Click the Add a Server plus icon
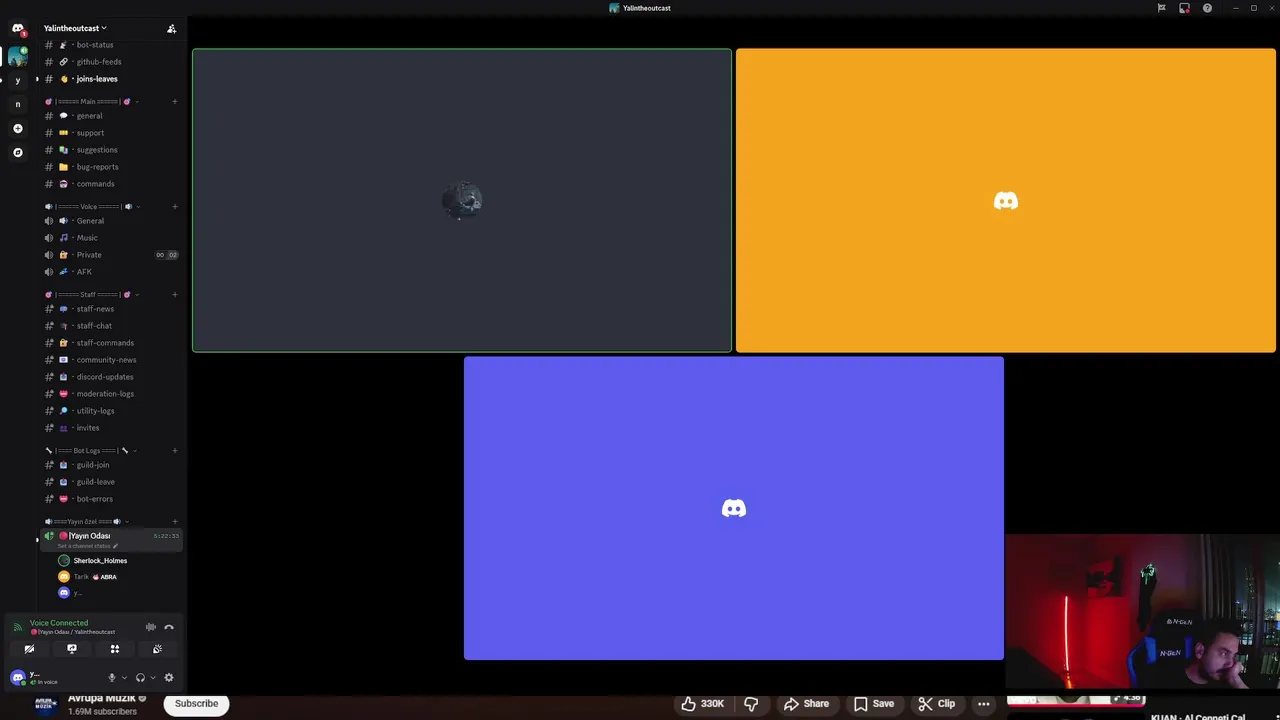The height and width of the screenshot is (720, 1280). 17,128
